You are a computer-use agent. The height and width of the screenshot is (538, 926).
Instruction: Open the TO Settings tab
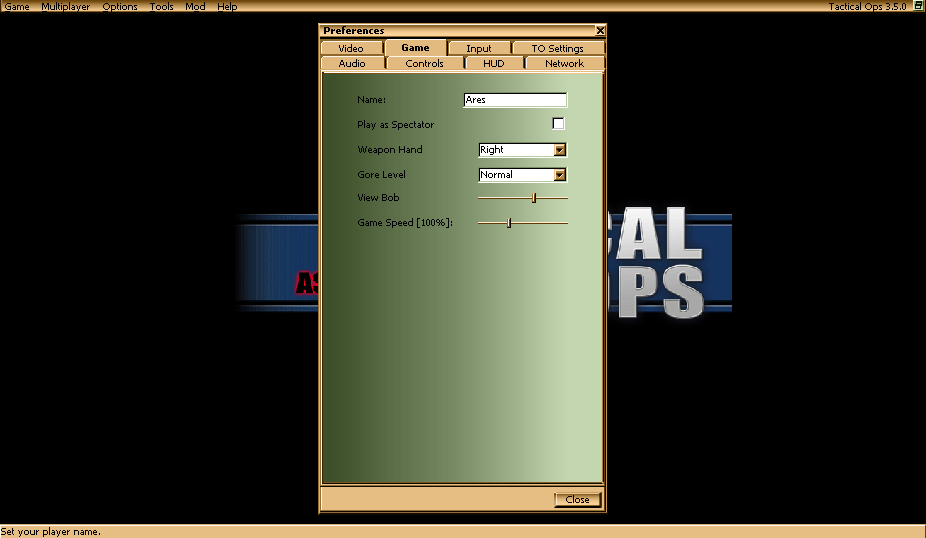[557, 48]
